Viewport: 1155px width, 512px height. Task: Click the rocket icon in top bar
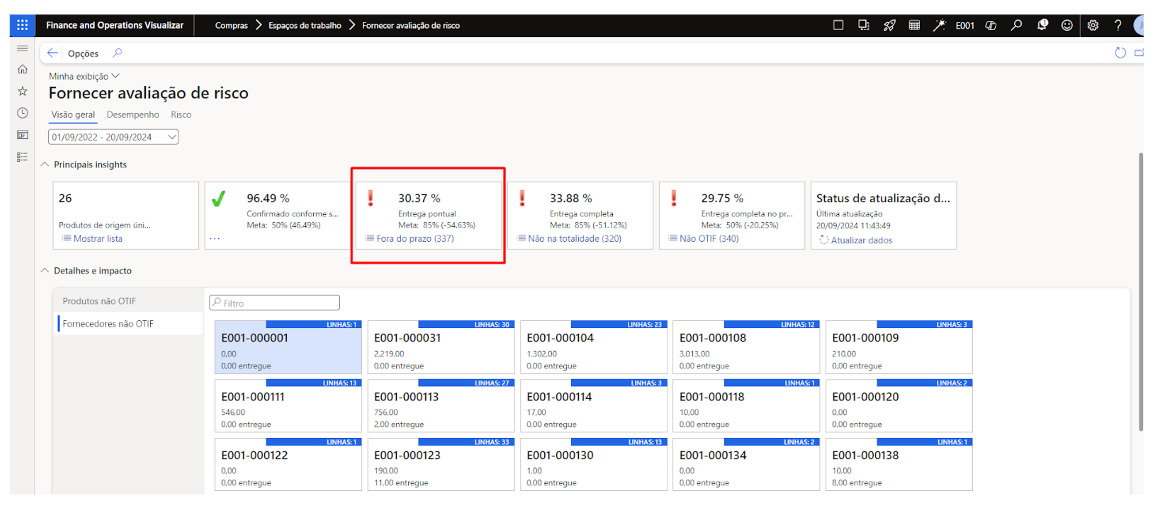coord(889,25)
